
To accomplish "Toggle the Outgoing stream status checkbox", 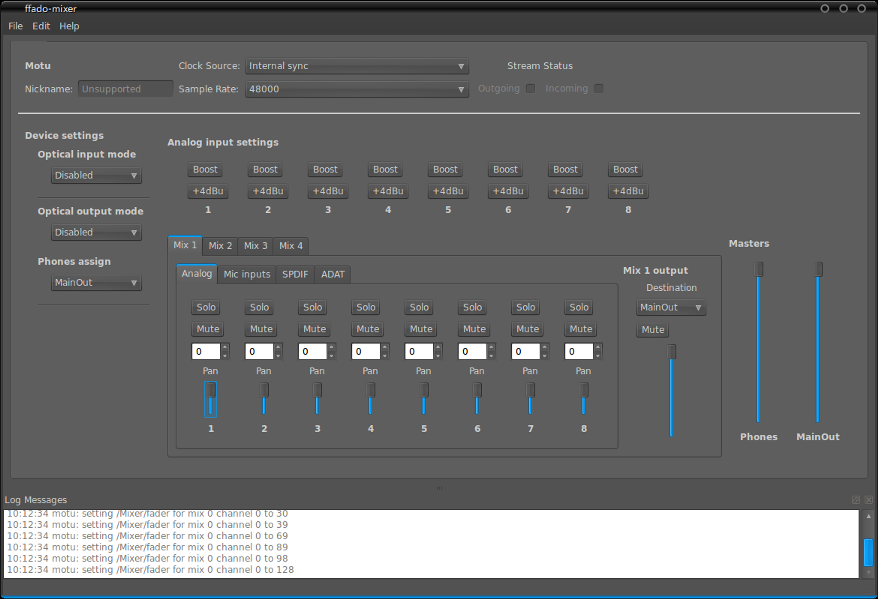I will [530, 88].
